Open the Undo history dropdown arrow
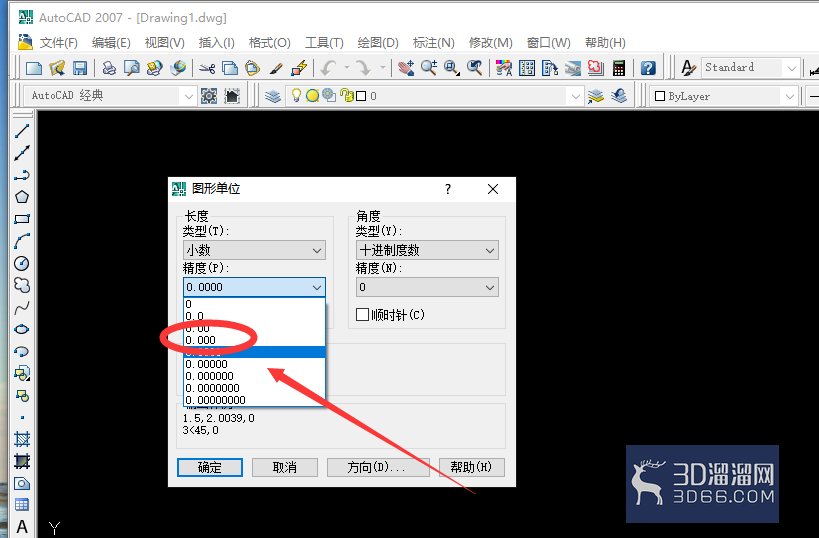Viewport: 819px width, 538px height. [346, 68]
